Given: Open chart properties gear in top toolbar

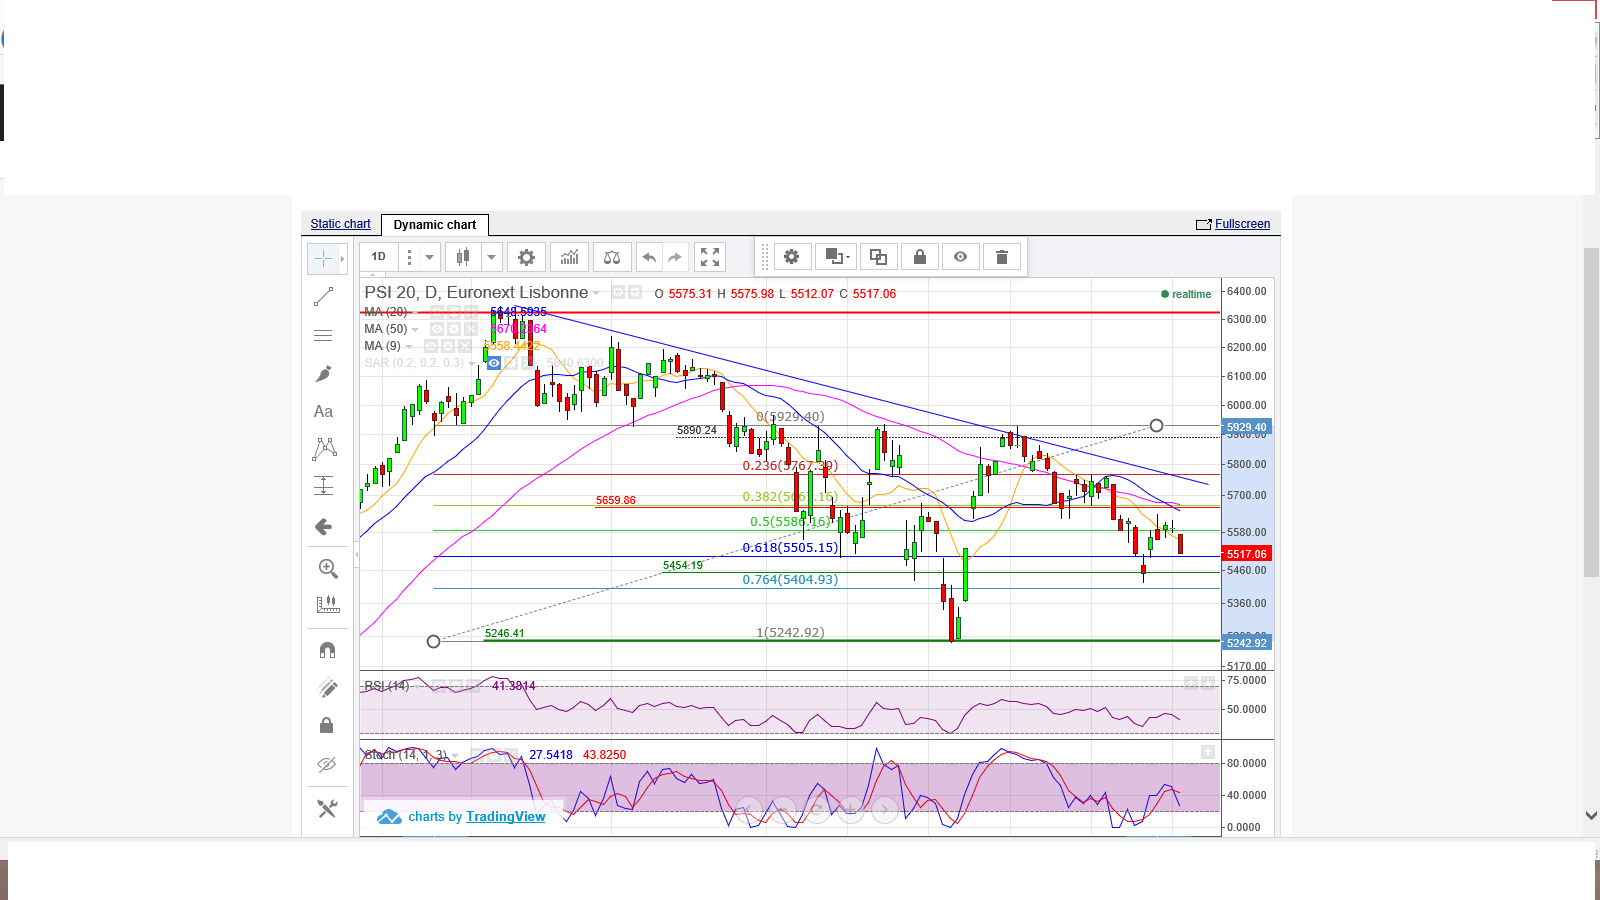Looking at the screenshot, I should click(526, 257).
